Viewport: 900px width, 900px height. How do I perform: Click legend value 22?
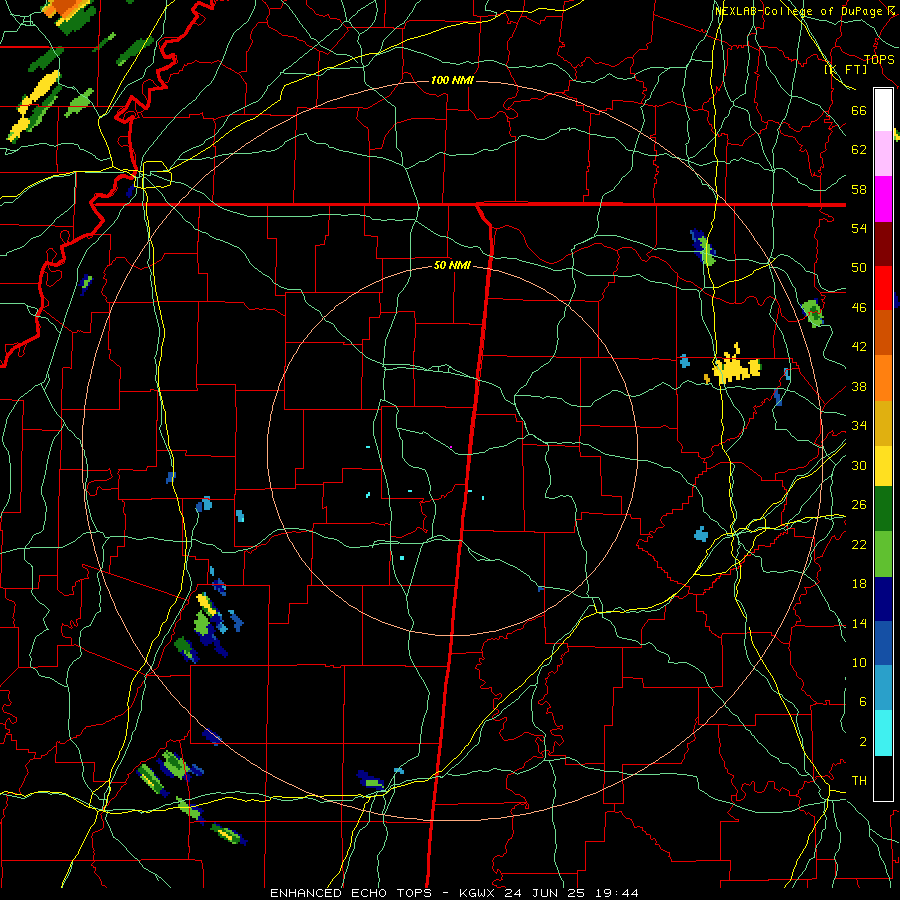(859, 544)
